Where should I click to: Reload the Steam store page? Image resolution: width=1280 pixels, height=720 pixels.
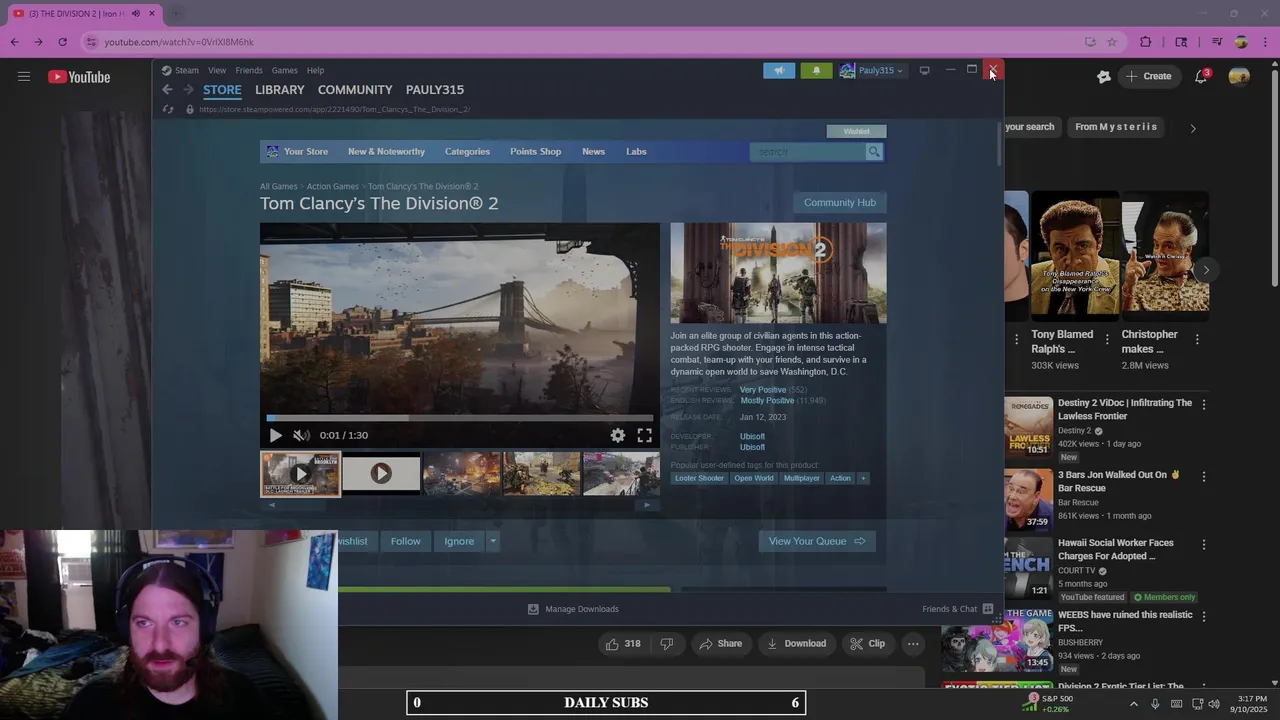(x=168, y=109)
